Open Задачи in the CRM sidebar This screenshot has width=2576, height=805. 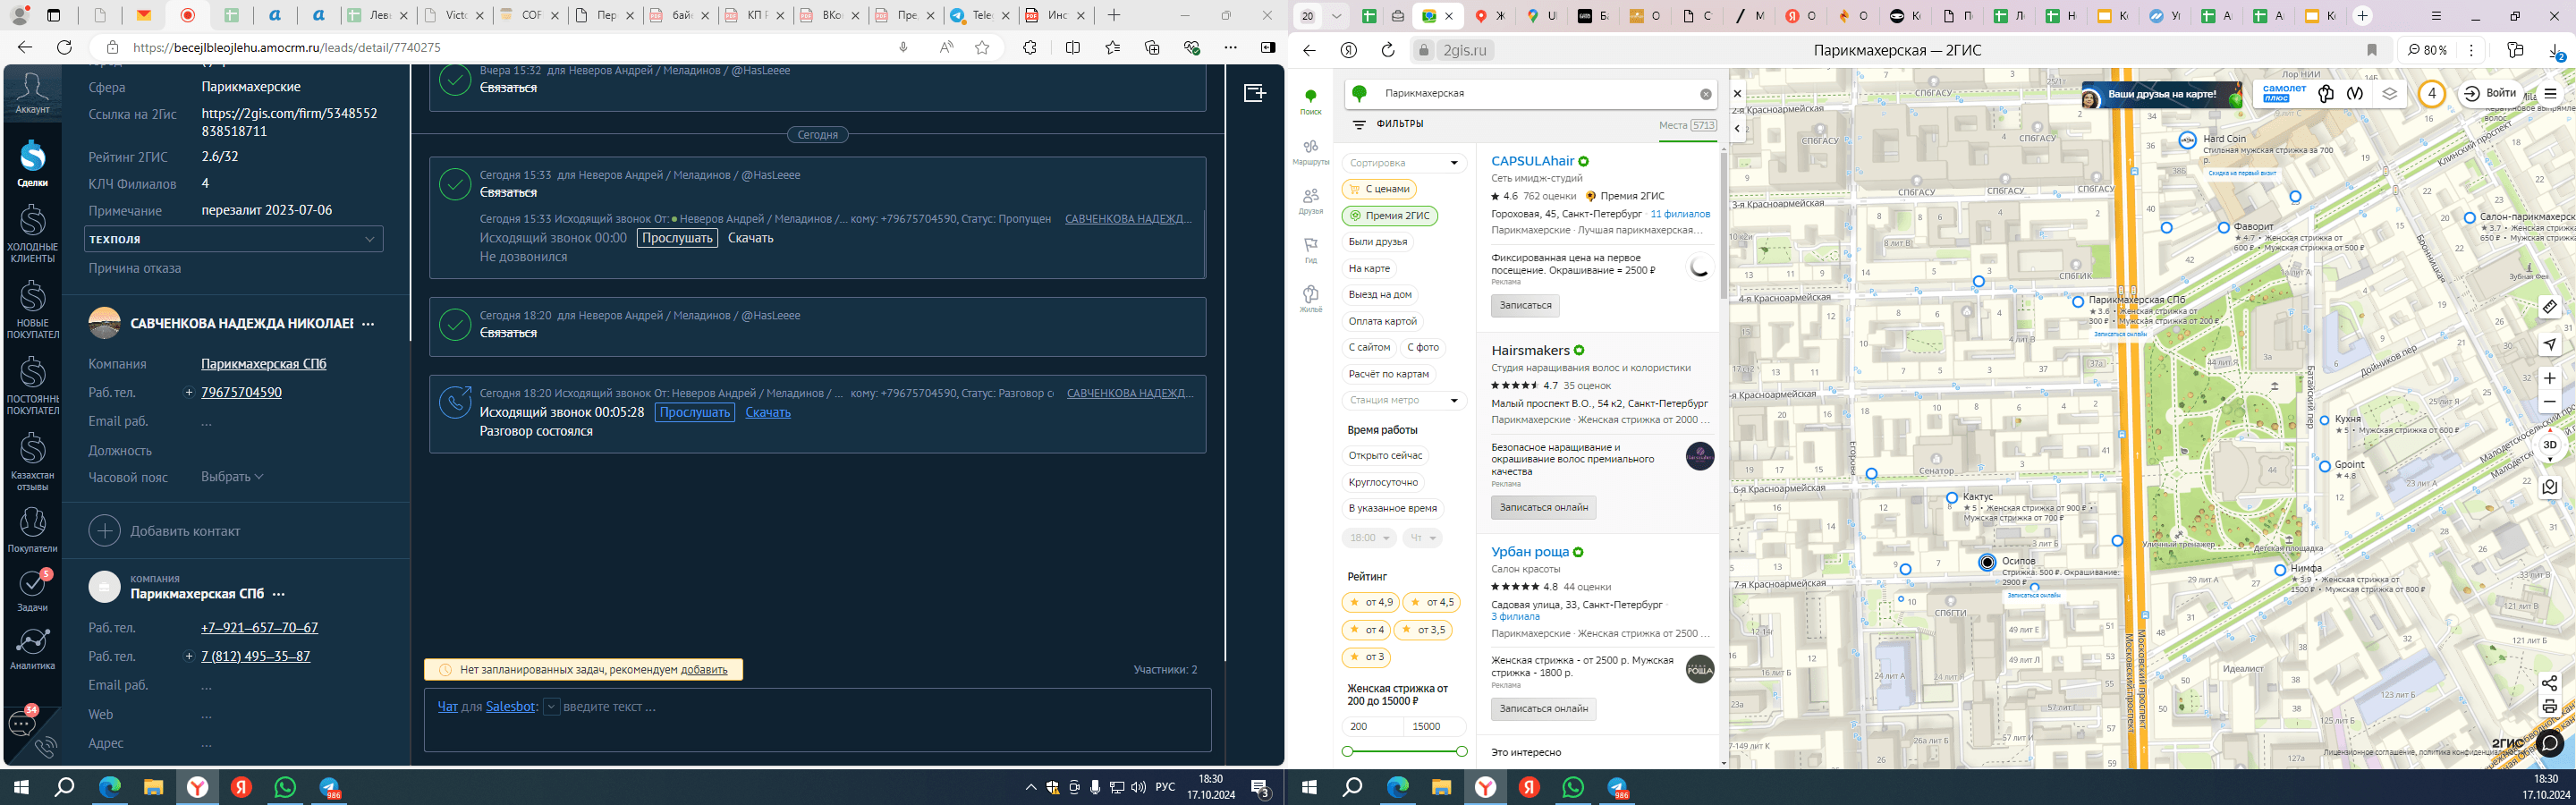click(x=32, y=589)
